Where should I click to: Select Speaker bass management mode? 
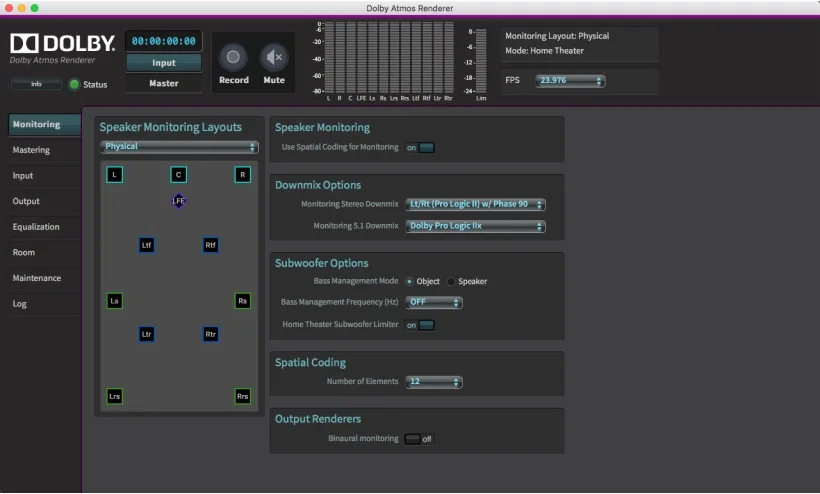tap(451, 281)
